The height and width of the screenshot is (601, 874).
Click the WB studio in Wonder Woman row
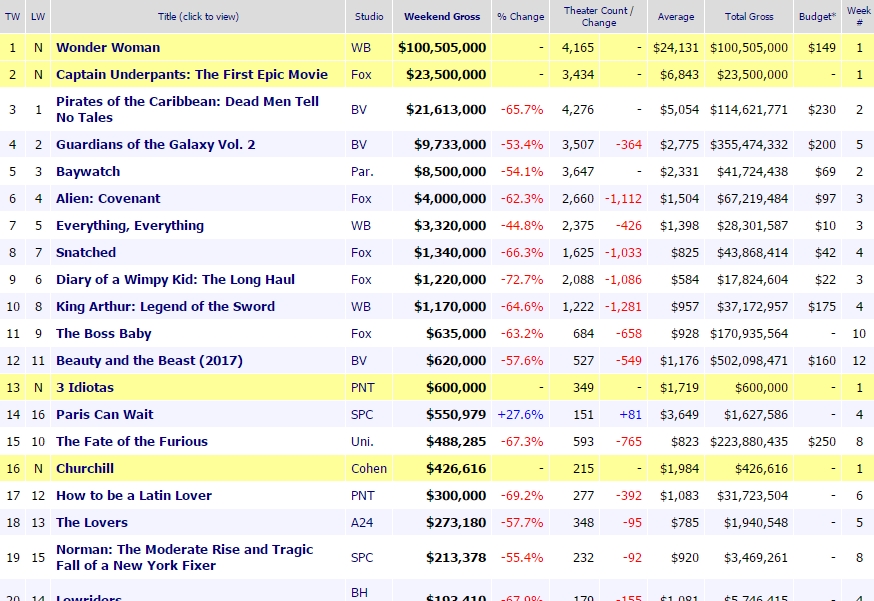click(361, 47)
